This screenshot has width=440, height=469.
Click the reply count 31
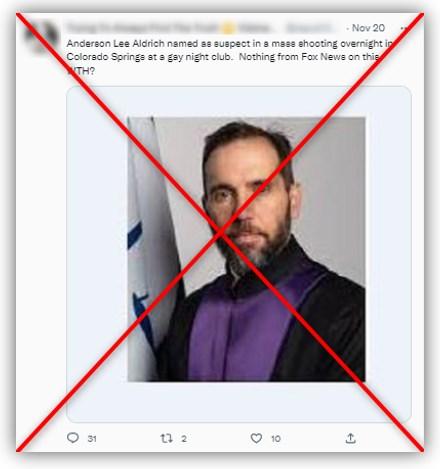92,439
